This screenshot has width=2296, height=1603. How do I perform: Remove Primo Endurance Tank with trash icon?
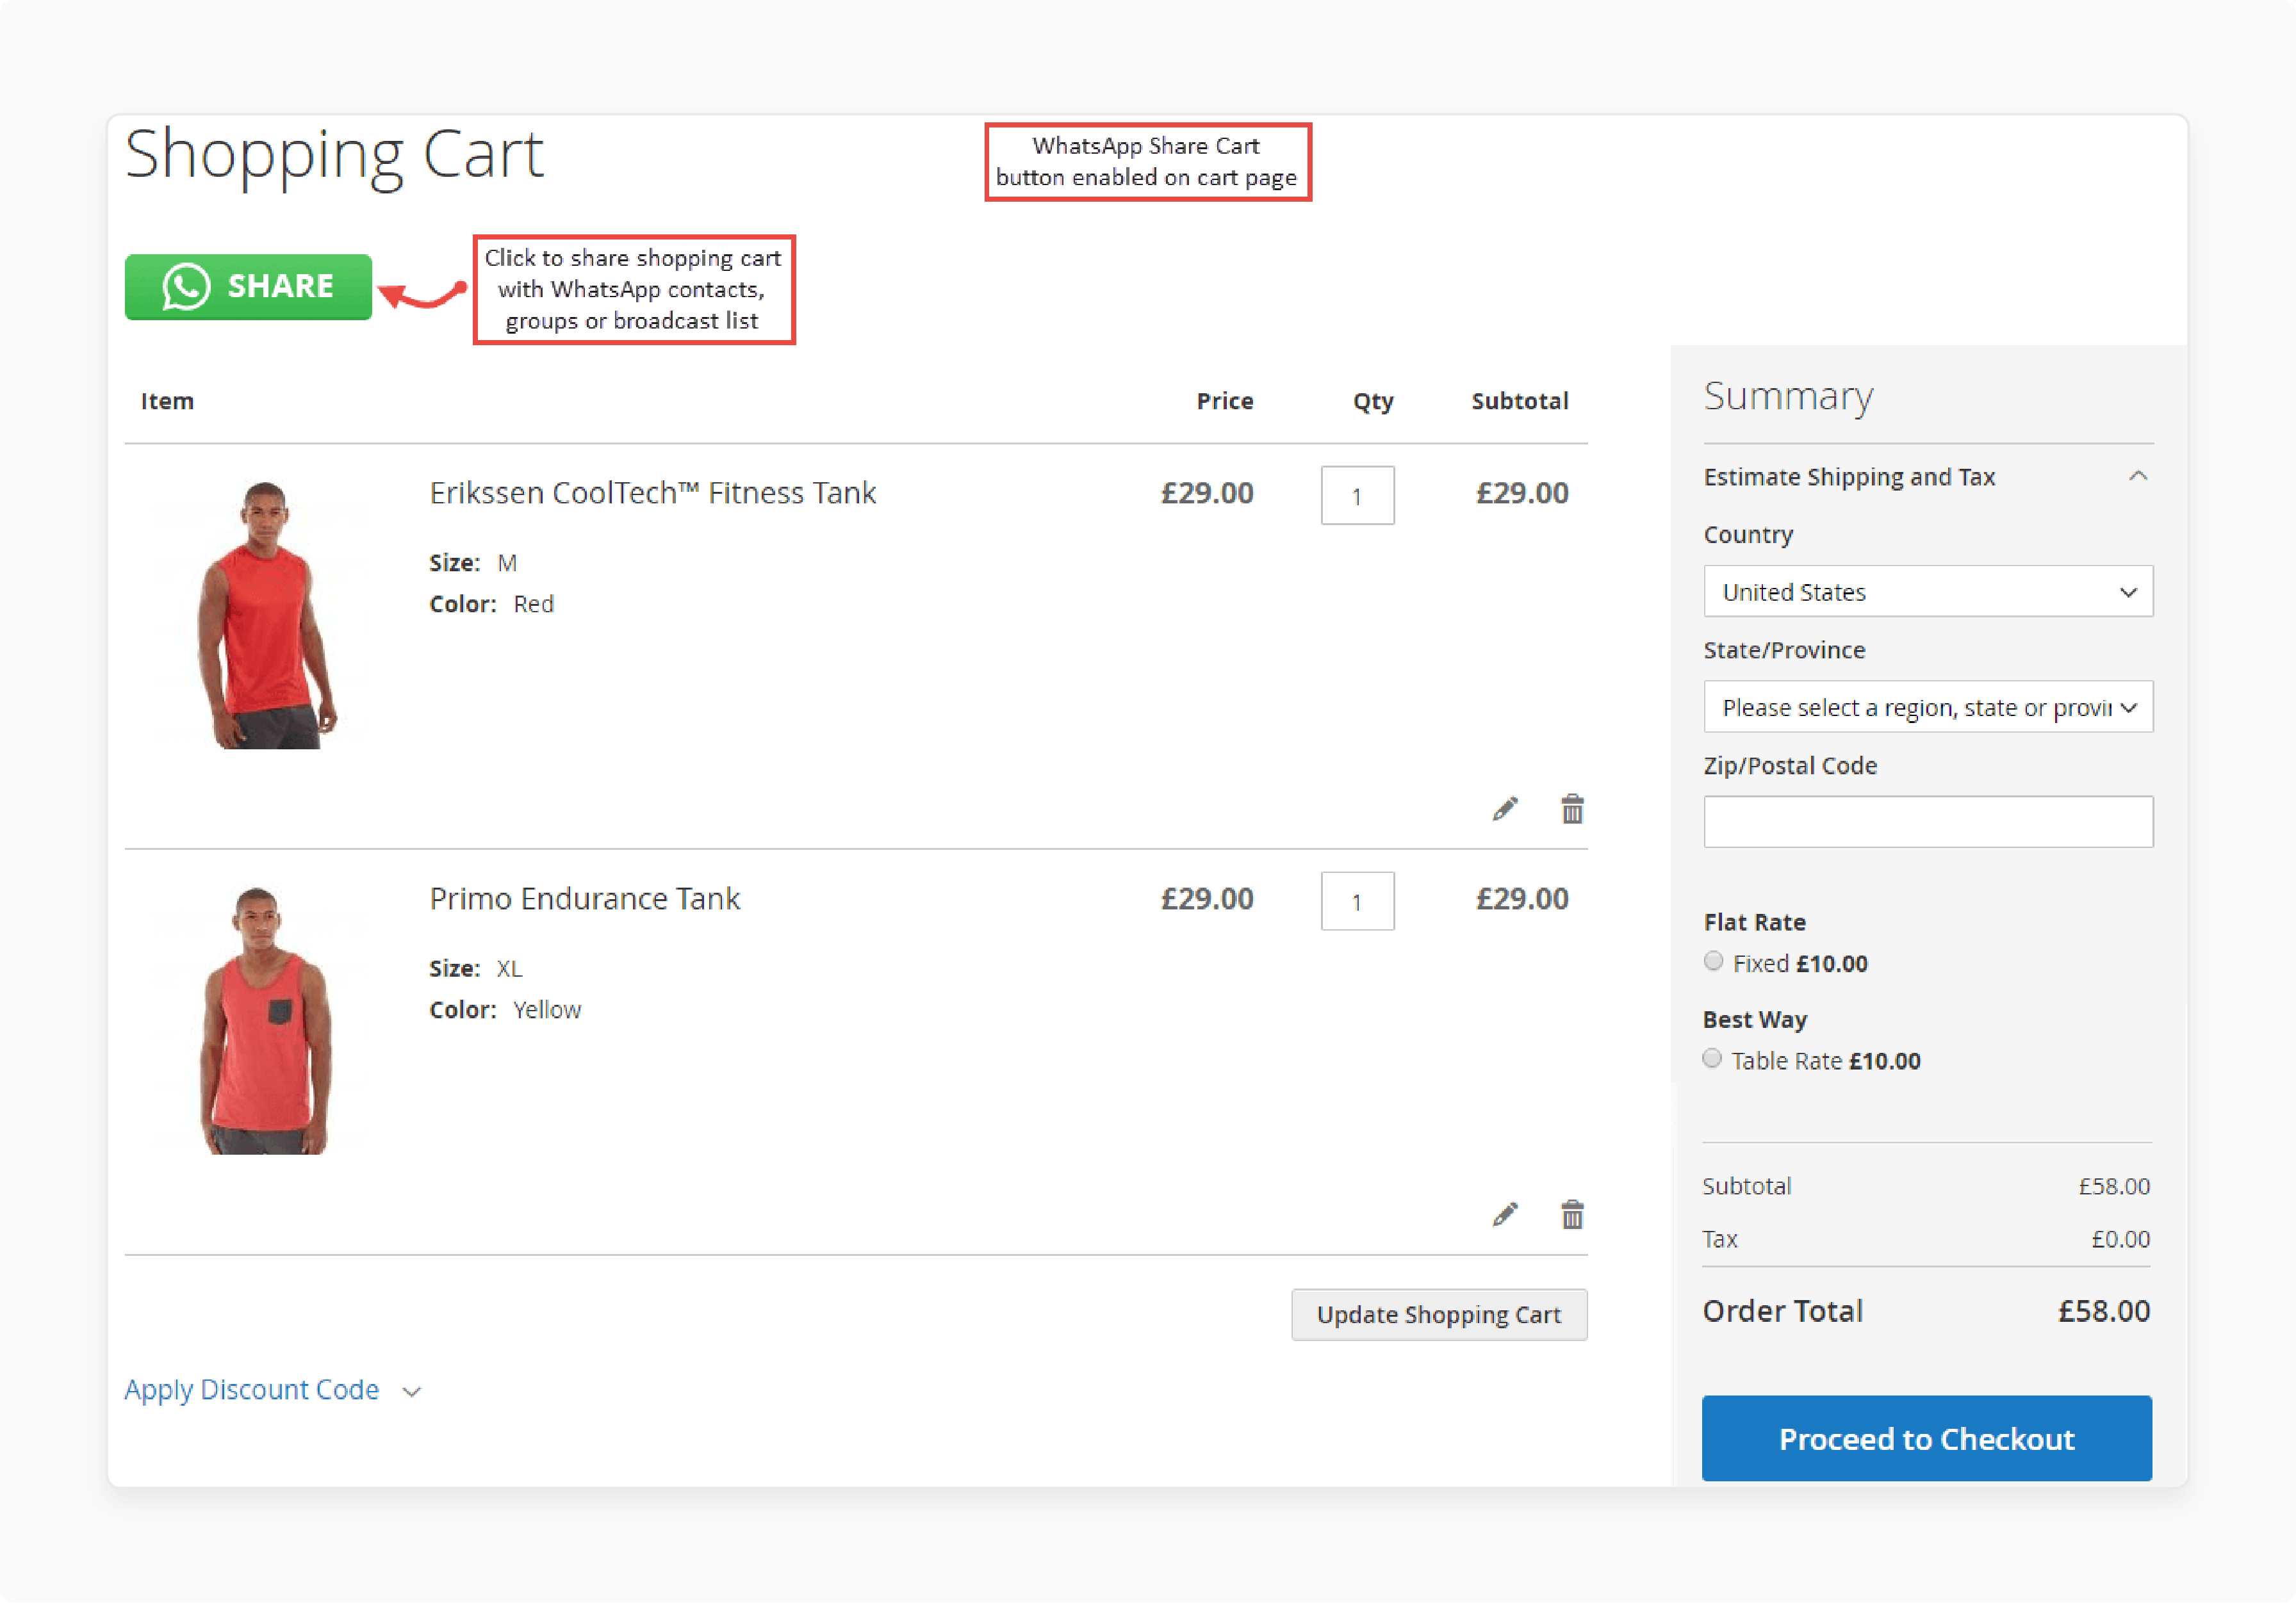[x=1572, y=1215]
